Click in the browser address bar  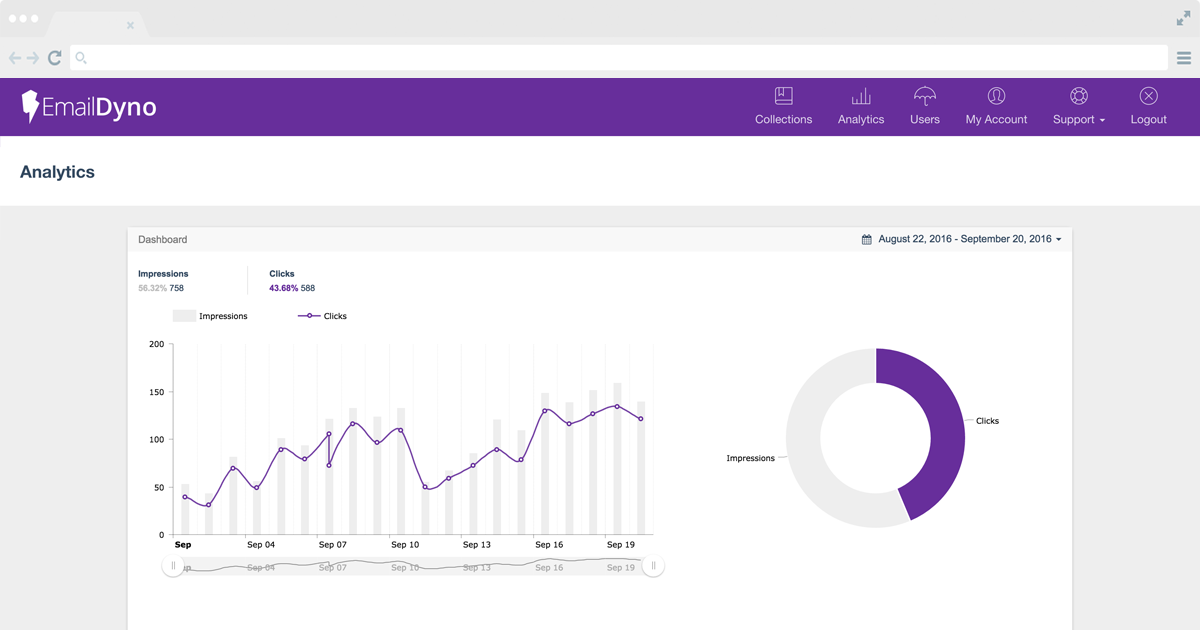click(620, 58)
